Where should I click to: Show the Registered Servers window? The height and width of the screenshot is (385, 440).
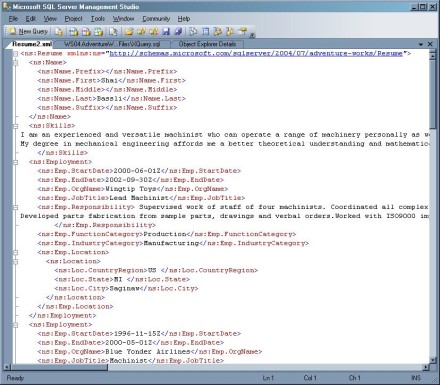193,32
